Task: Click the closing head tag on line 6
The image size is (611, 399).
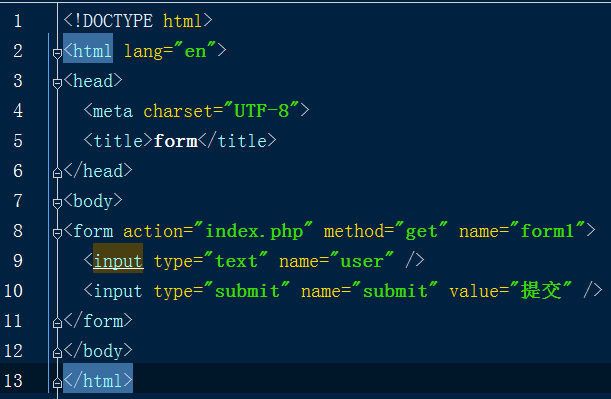Action: (98, 171)
